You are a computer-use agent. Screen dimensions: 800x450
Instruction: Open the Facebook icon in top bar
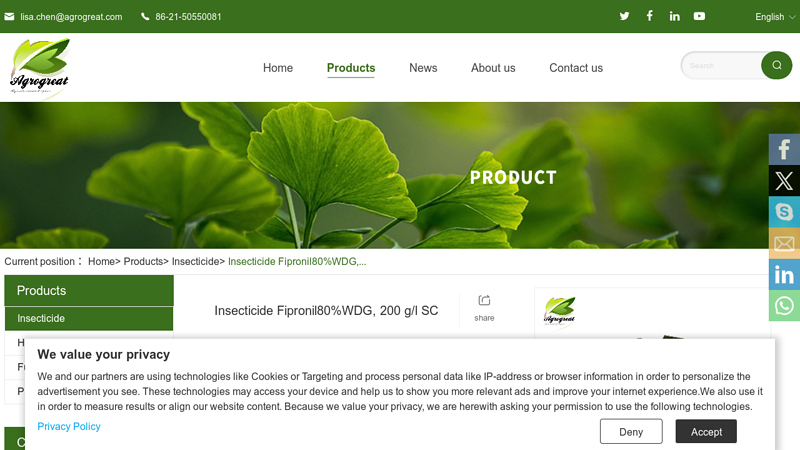(x=649, y=16)
